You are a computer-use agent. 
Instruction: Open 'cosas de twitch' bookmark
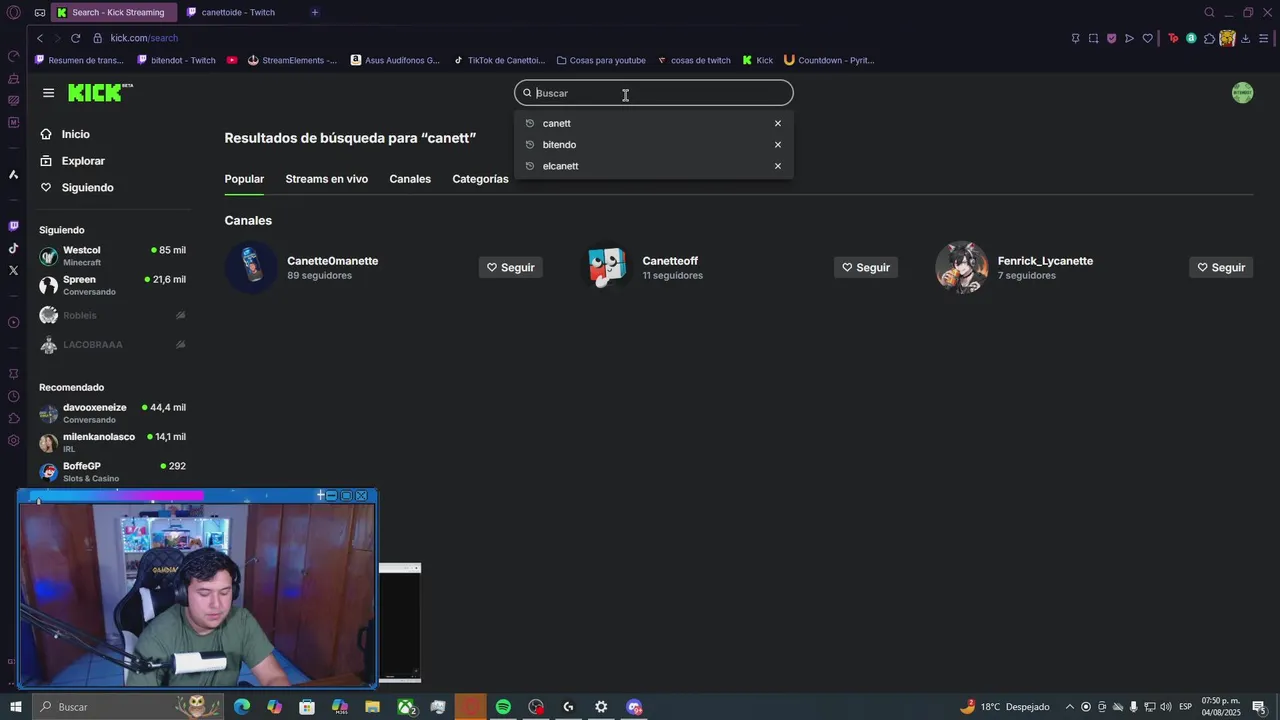(x=694, y=60)
